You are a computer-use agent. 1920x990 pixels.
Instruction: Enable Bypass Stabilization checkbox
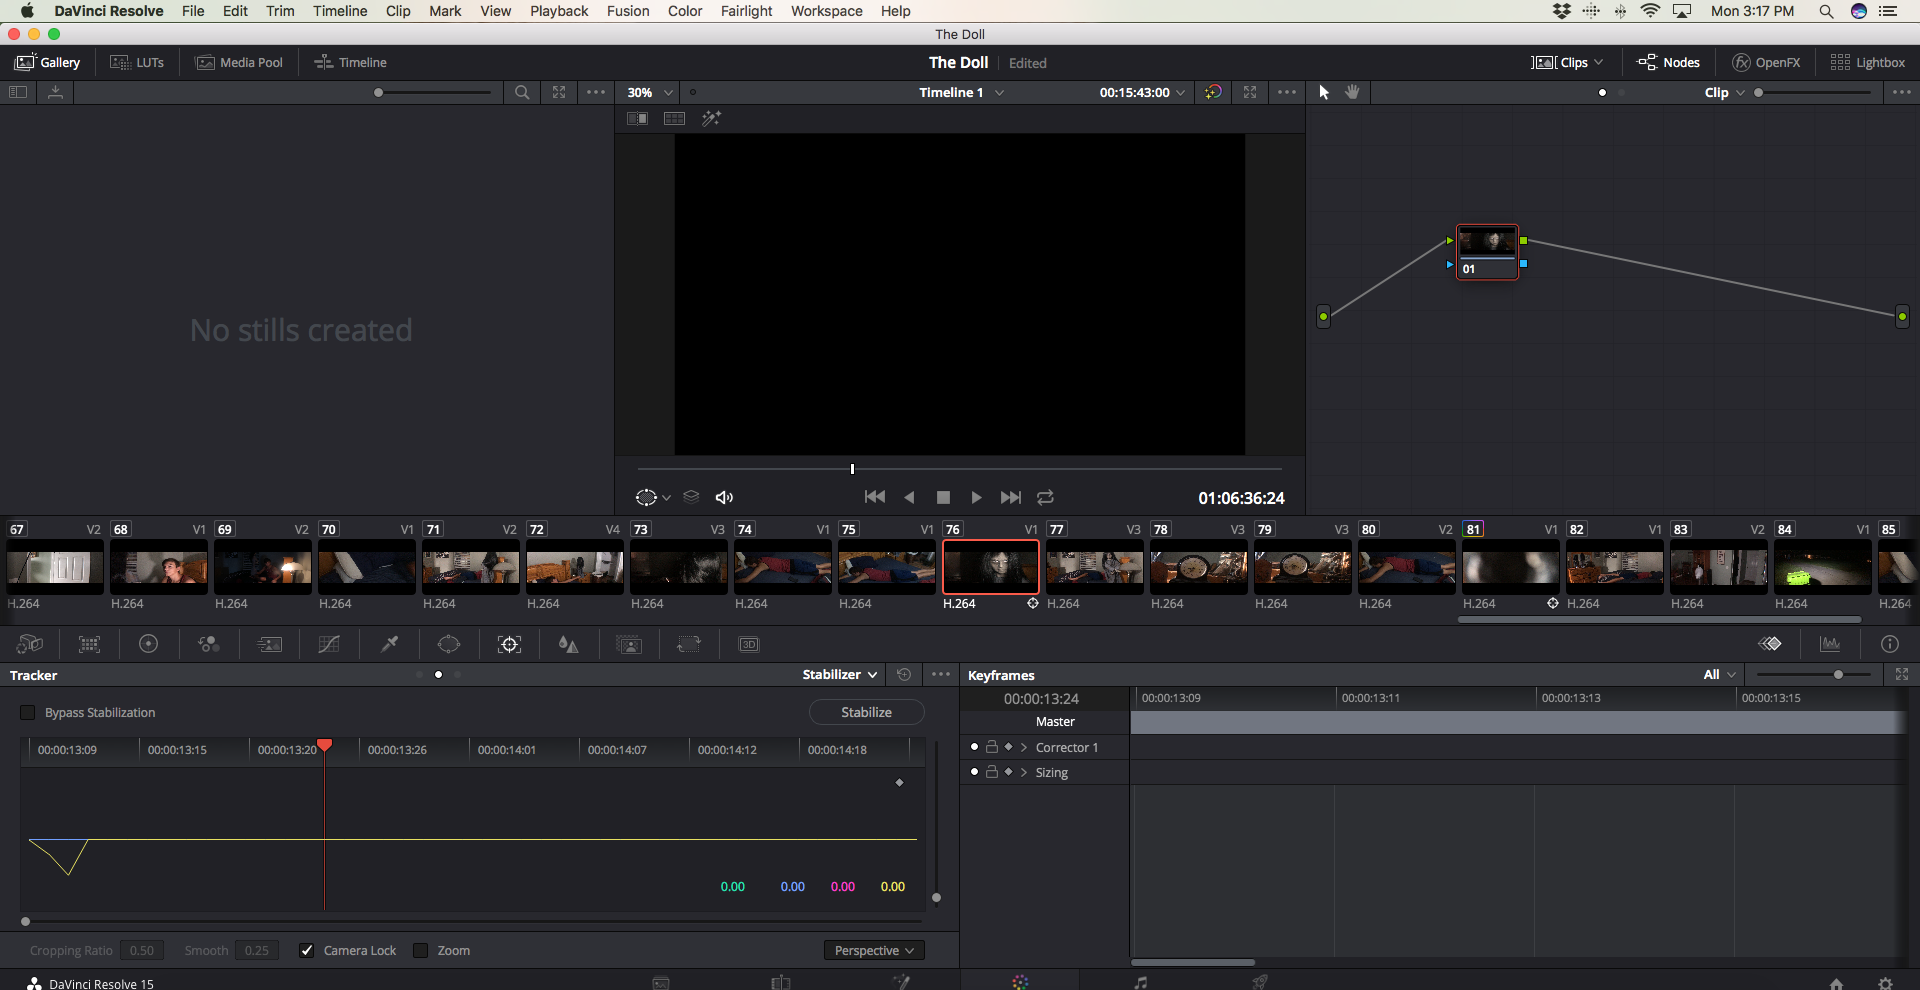(x=28, y=713)
